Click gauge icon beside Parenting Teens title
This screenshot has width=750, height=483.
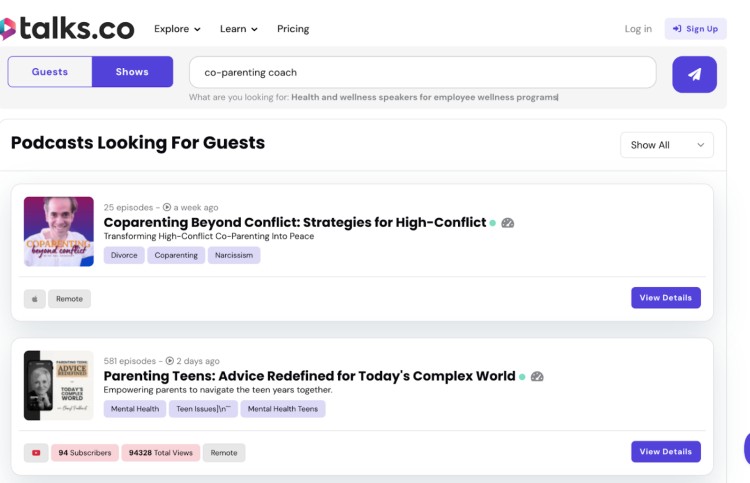coord(537,376)
